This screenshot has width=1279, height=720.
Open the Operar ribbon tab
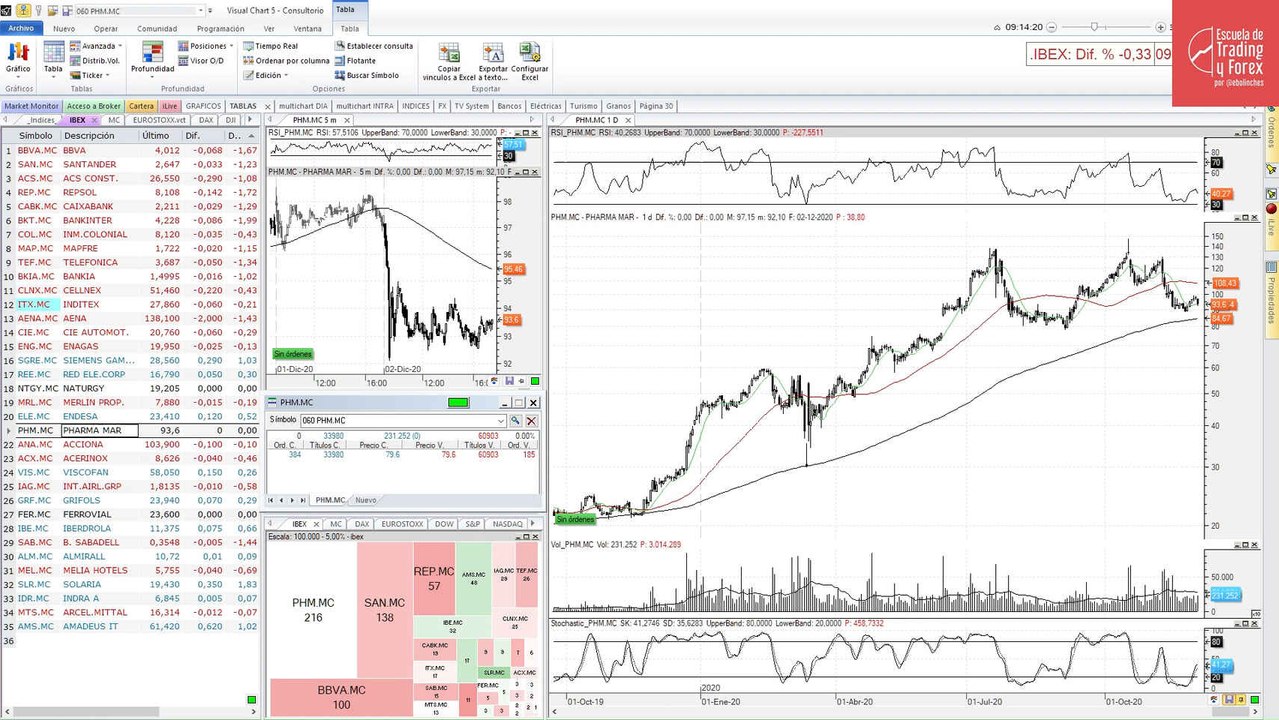click(106, 28)
